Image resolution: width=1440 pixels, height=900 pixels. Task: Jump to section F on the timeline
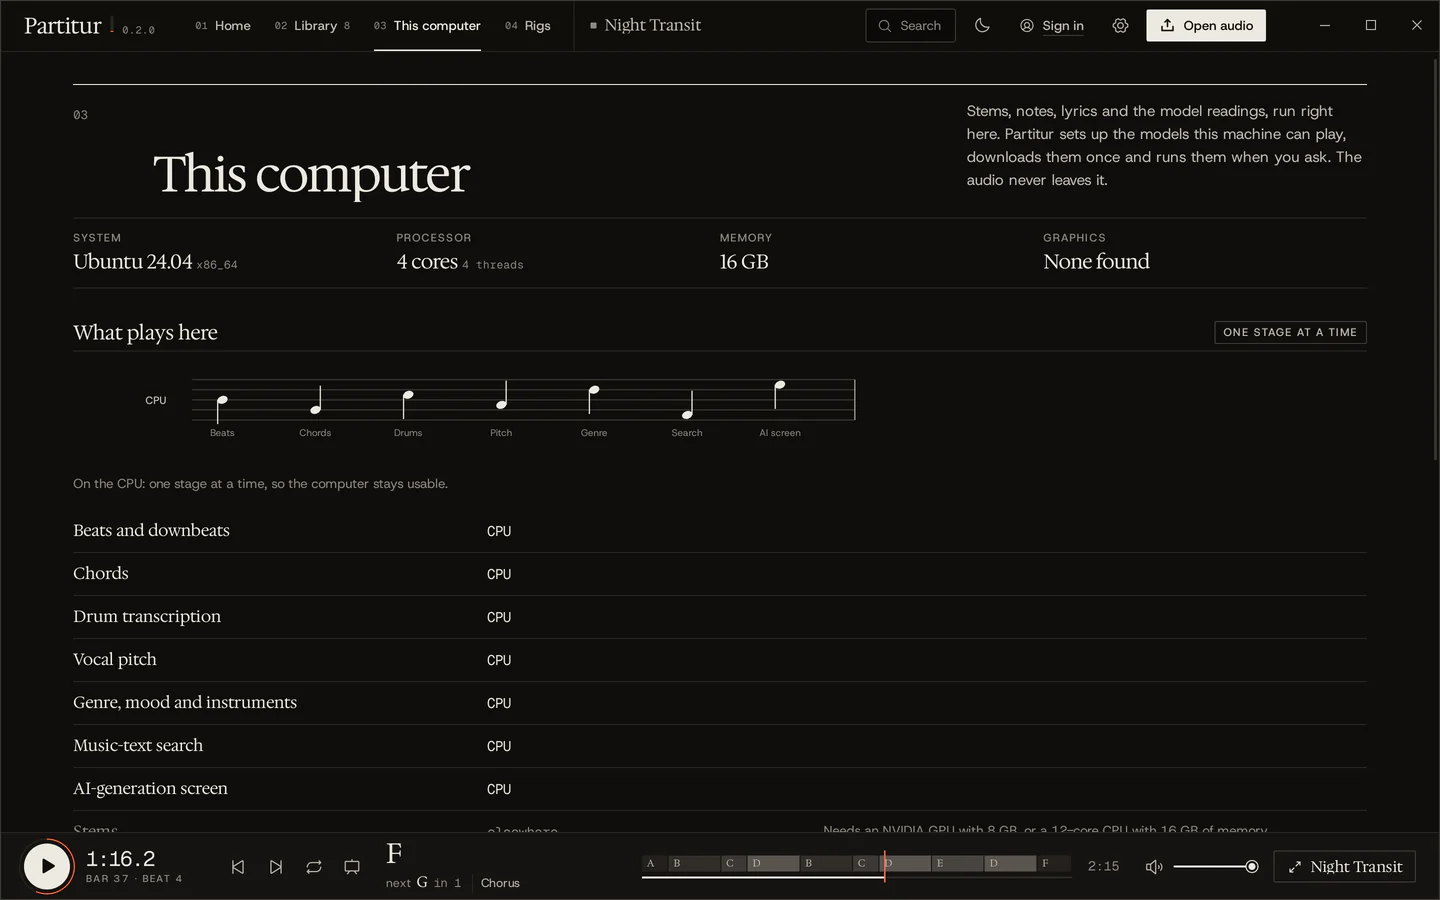pos(1053,863)
